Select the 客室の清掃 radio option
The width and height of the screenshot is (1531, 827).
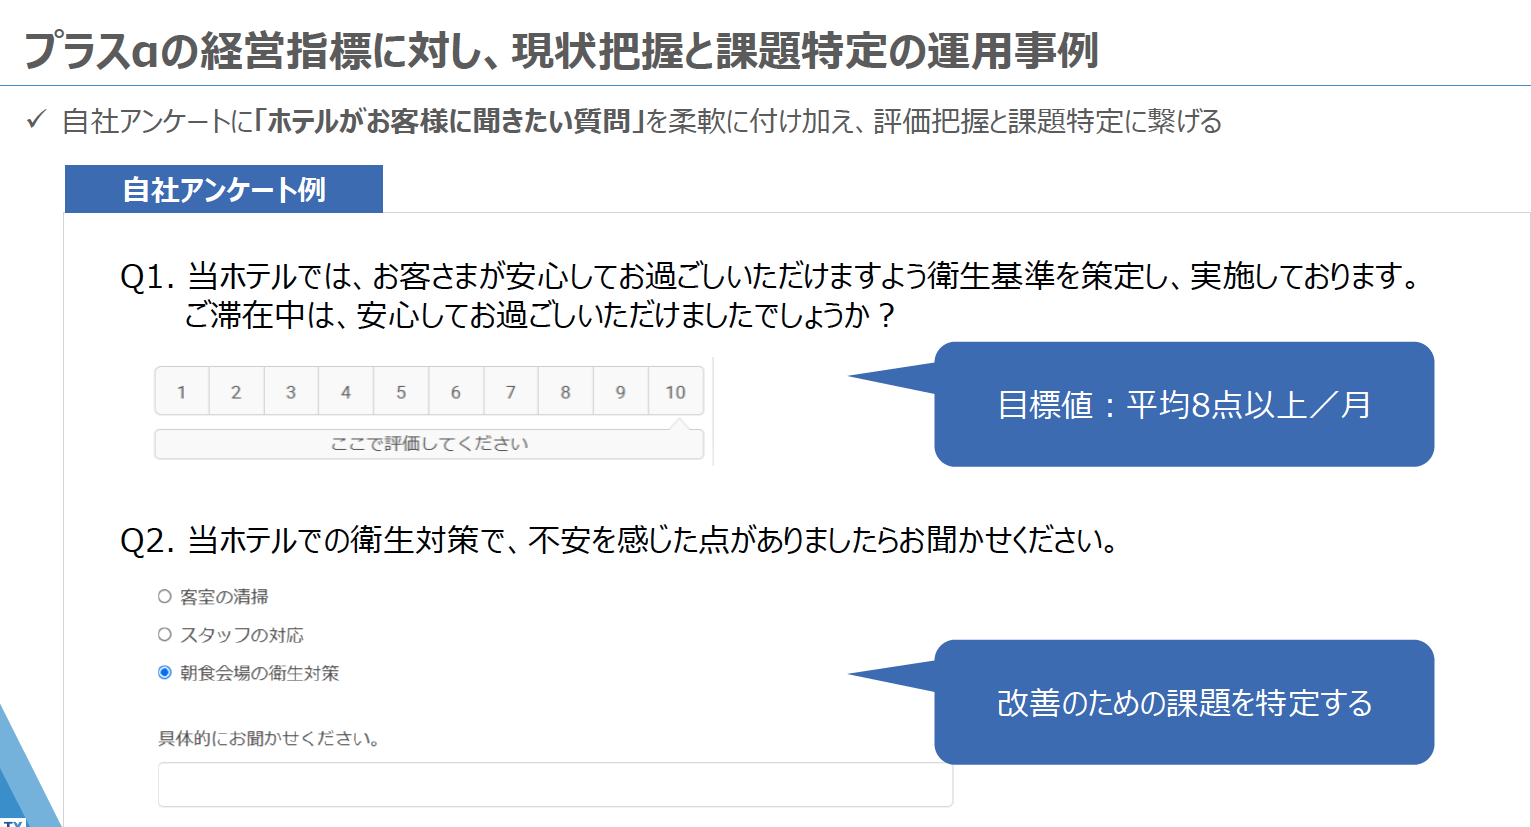coord(165,596)
